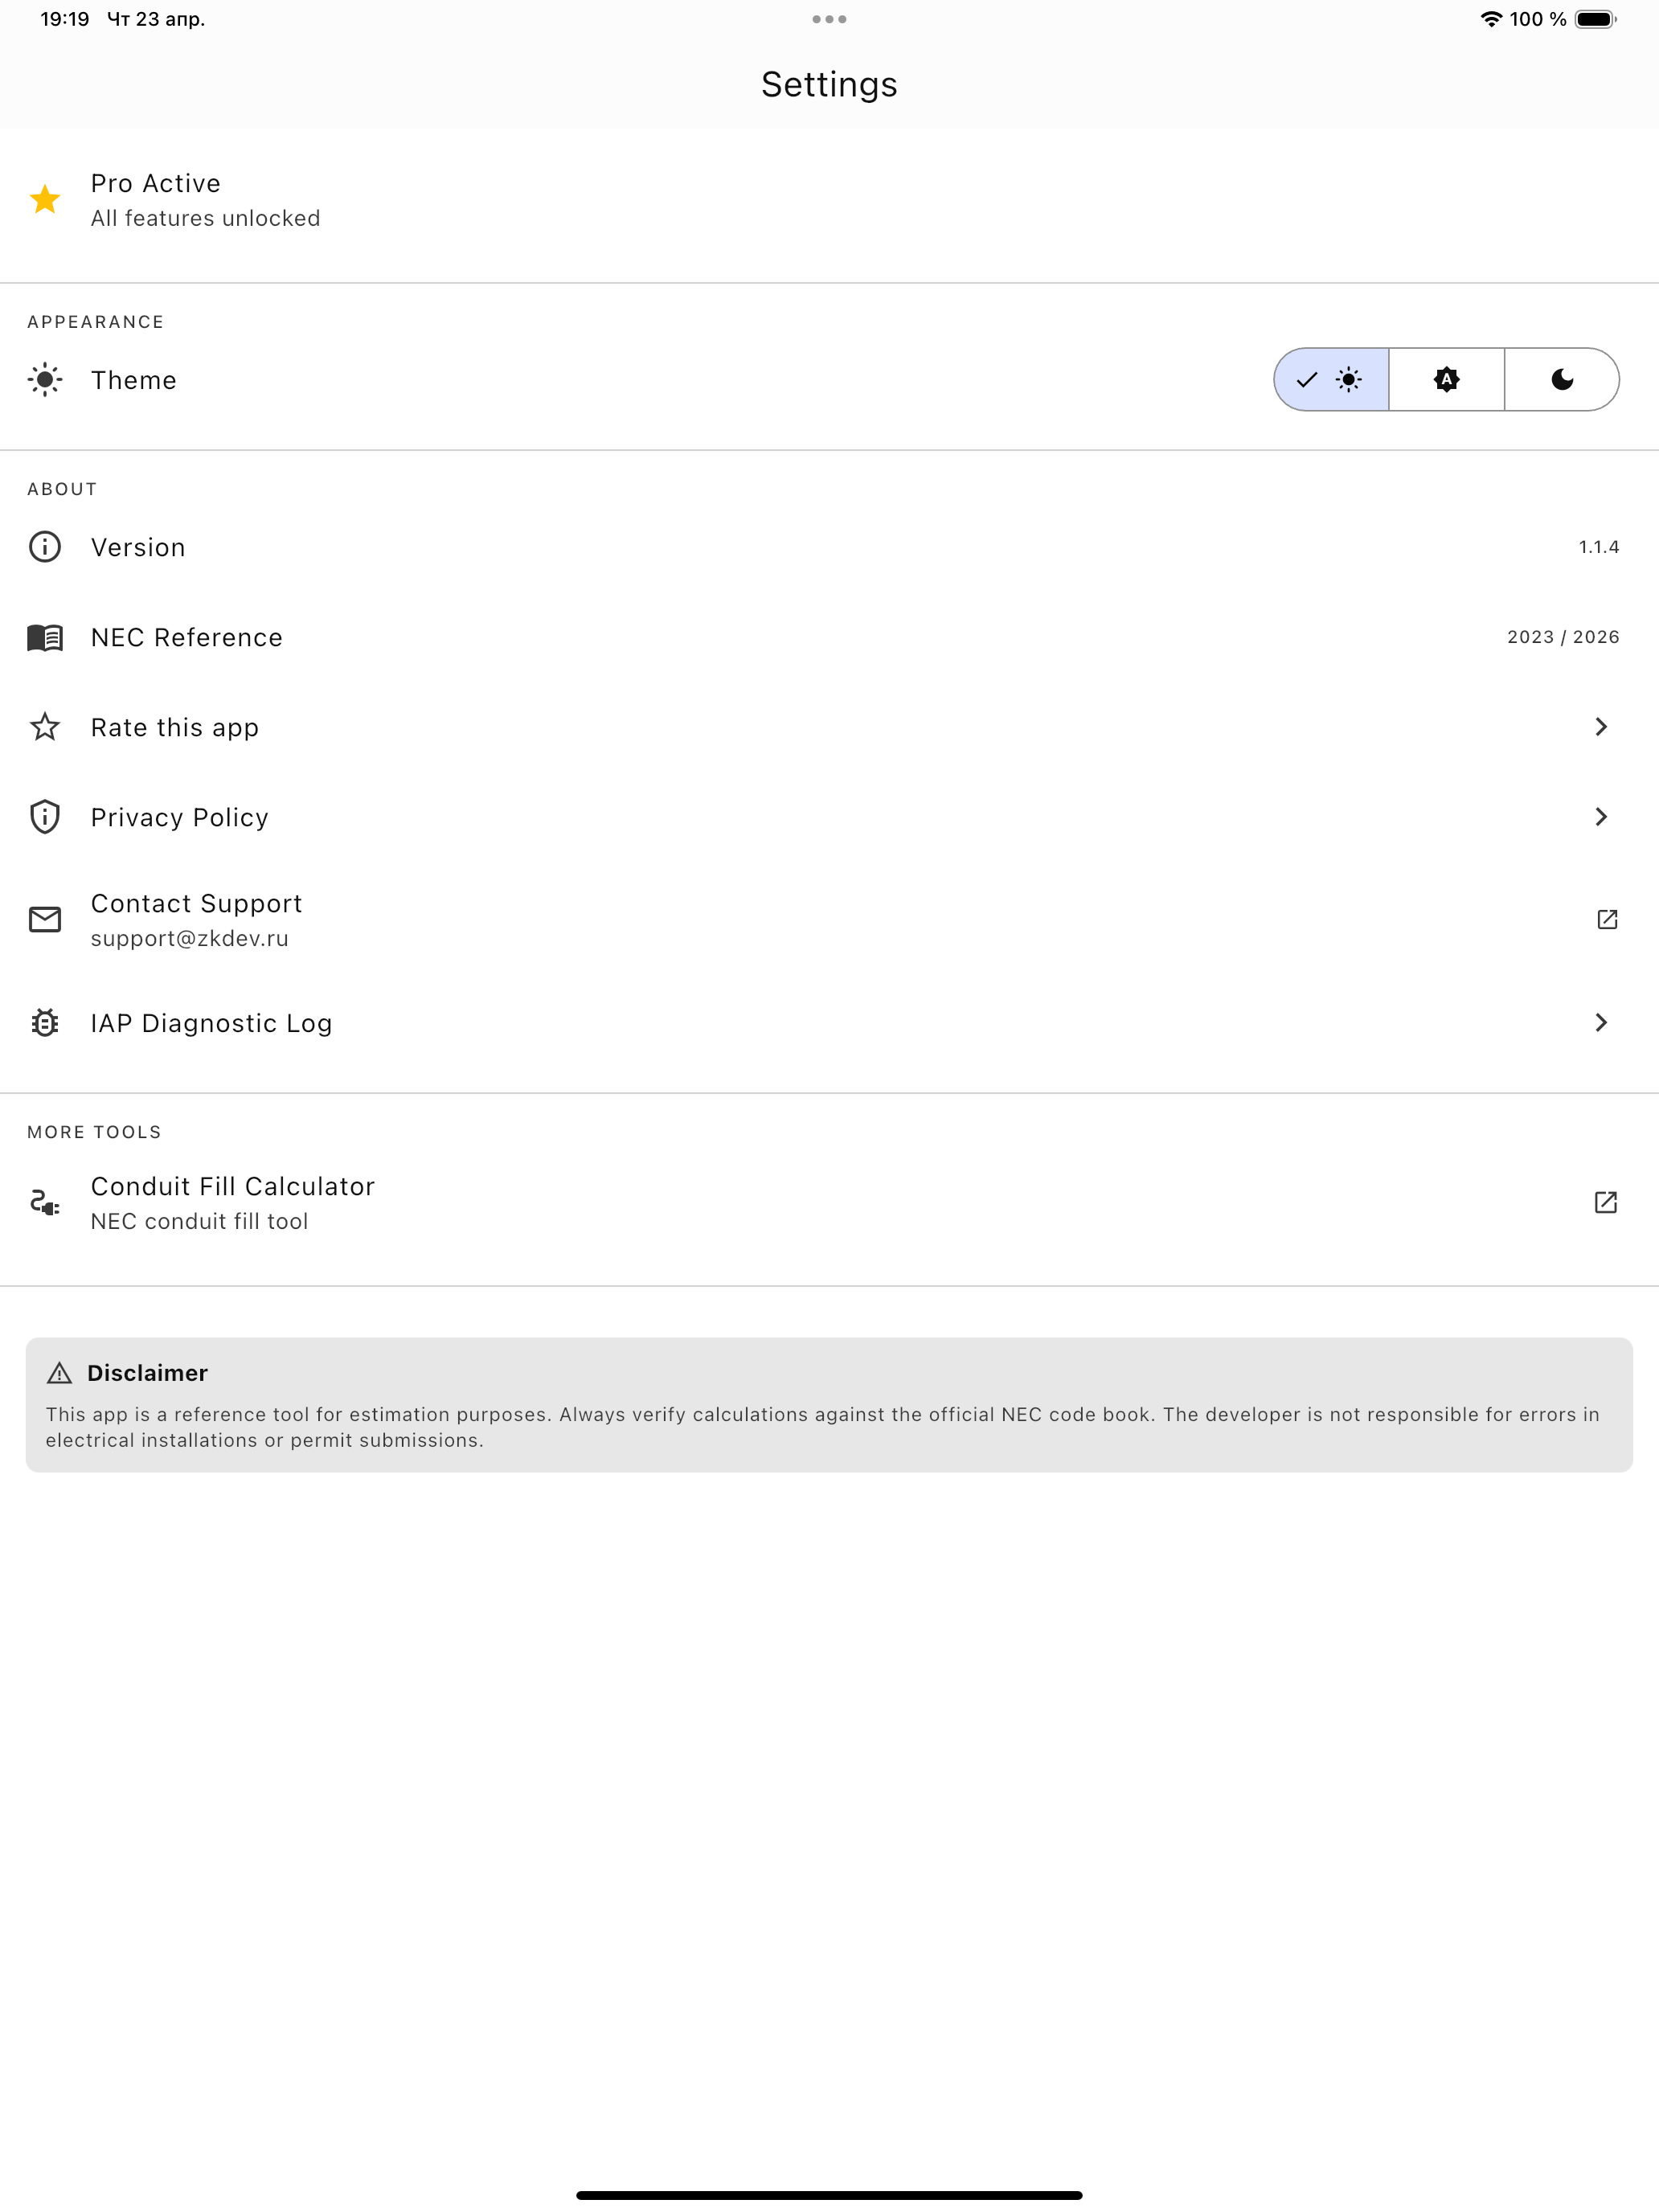This screenshot has height=2212, width=1659.
Task: Click the 2023 / 2026 NEC value
Action: coord(1563,637)
